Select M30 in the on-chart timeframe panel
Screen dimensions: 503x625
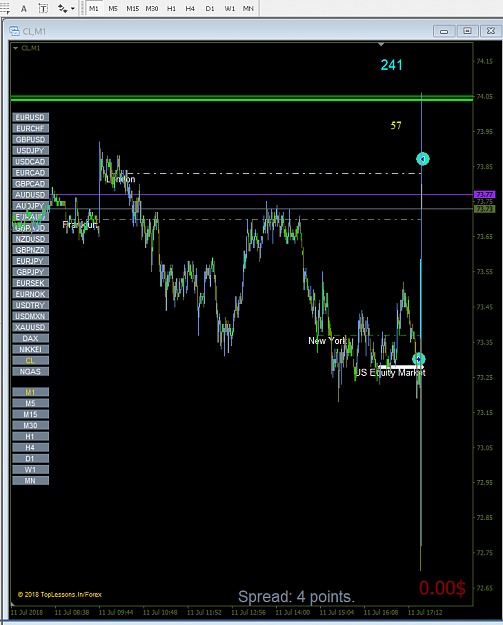[30, 425]
